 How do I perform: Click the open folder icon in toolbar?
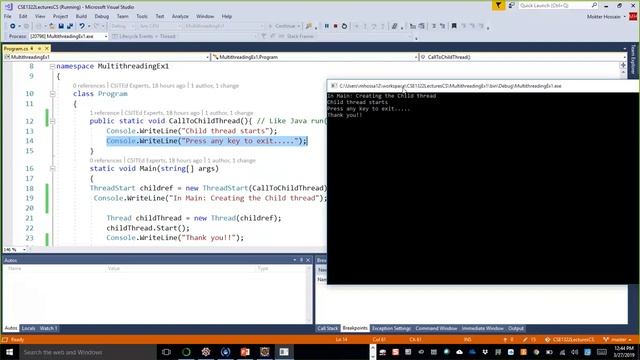click(x=52, y=26)
